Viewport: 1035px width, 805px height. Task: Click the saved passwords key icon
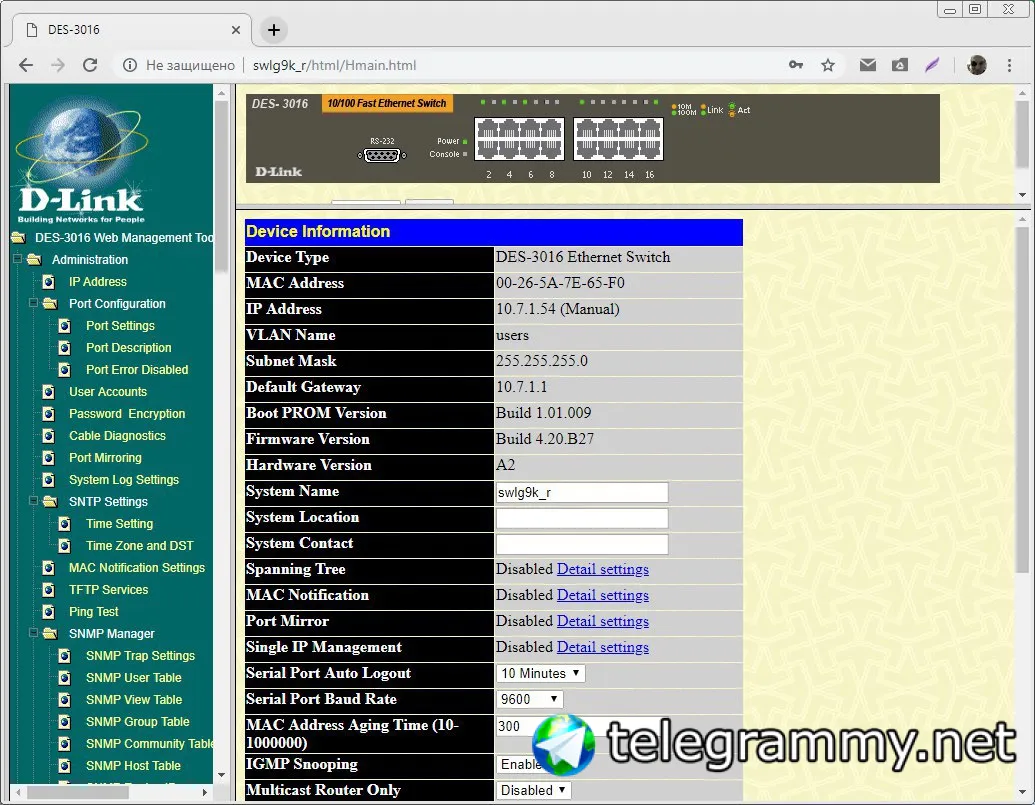[x=796, y=65]
